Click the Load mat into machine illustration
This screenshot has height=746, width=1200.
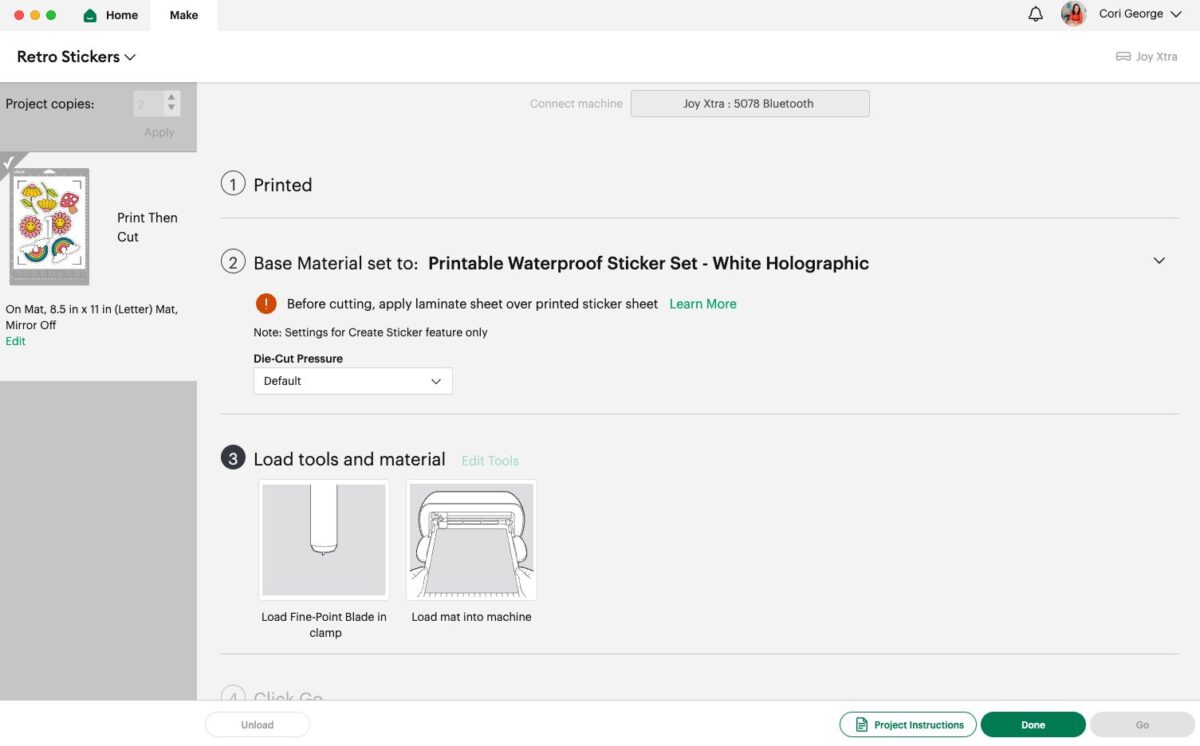tap(472, 540)
